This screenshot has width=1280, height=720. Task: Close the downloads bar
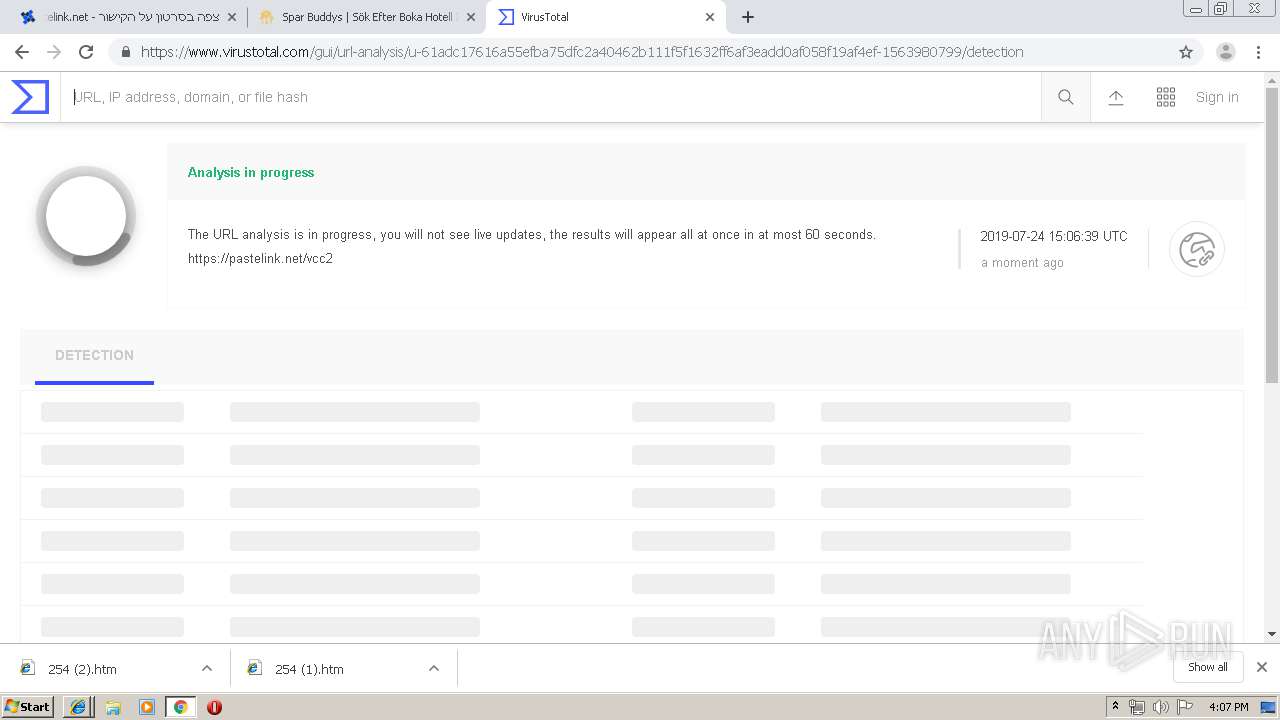coord(1262,667)
